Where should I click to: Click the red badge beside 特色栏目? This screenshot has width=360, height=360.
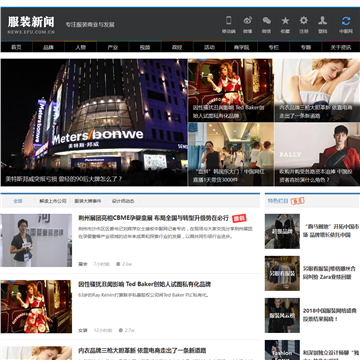(297, 201)
